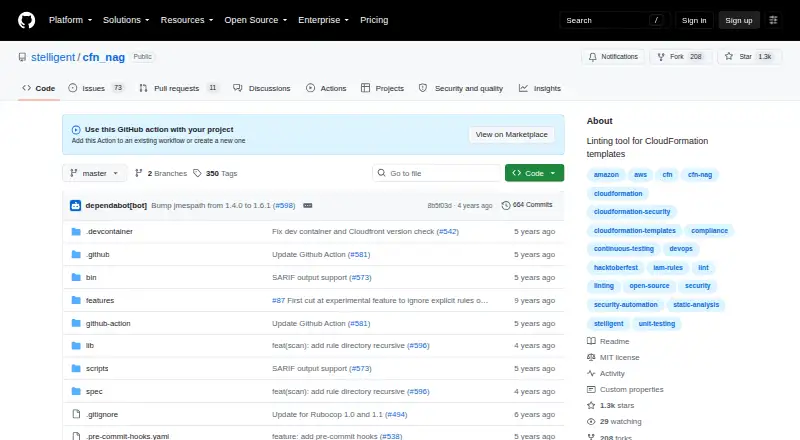The image size is (800, 440).
Task: Open the GitHub home logo
Action: coord(27,20)
